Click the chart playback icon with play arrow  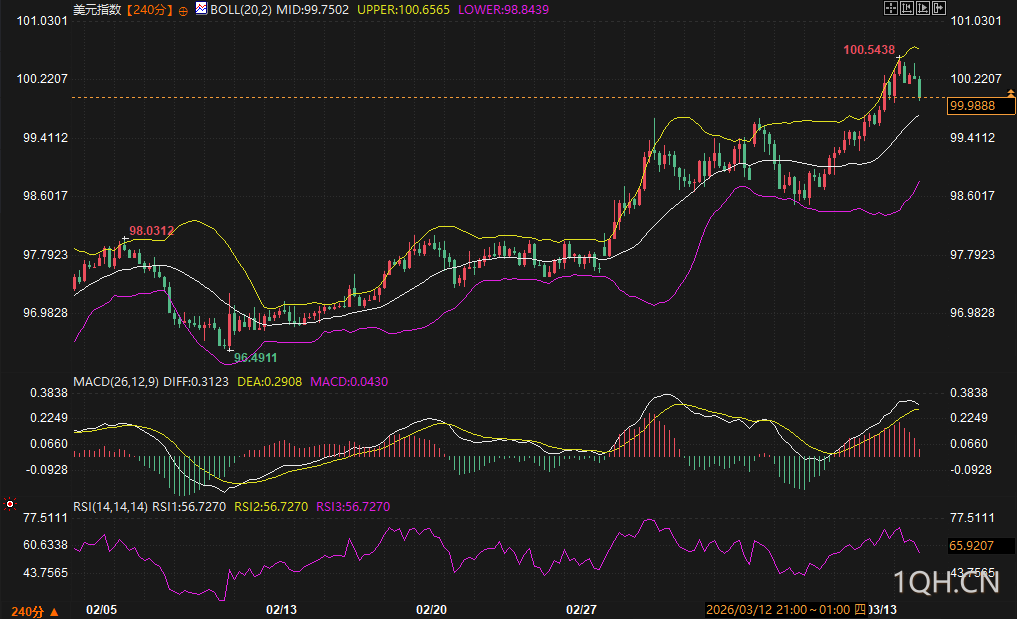click(x=922, y=9)
